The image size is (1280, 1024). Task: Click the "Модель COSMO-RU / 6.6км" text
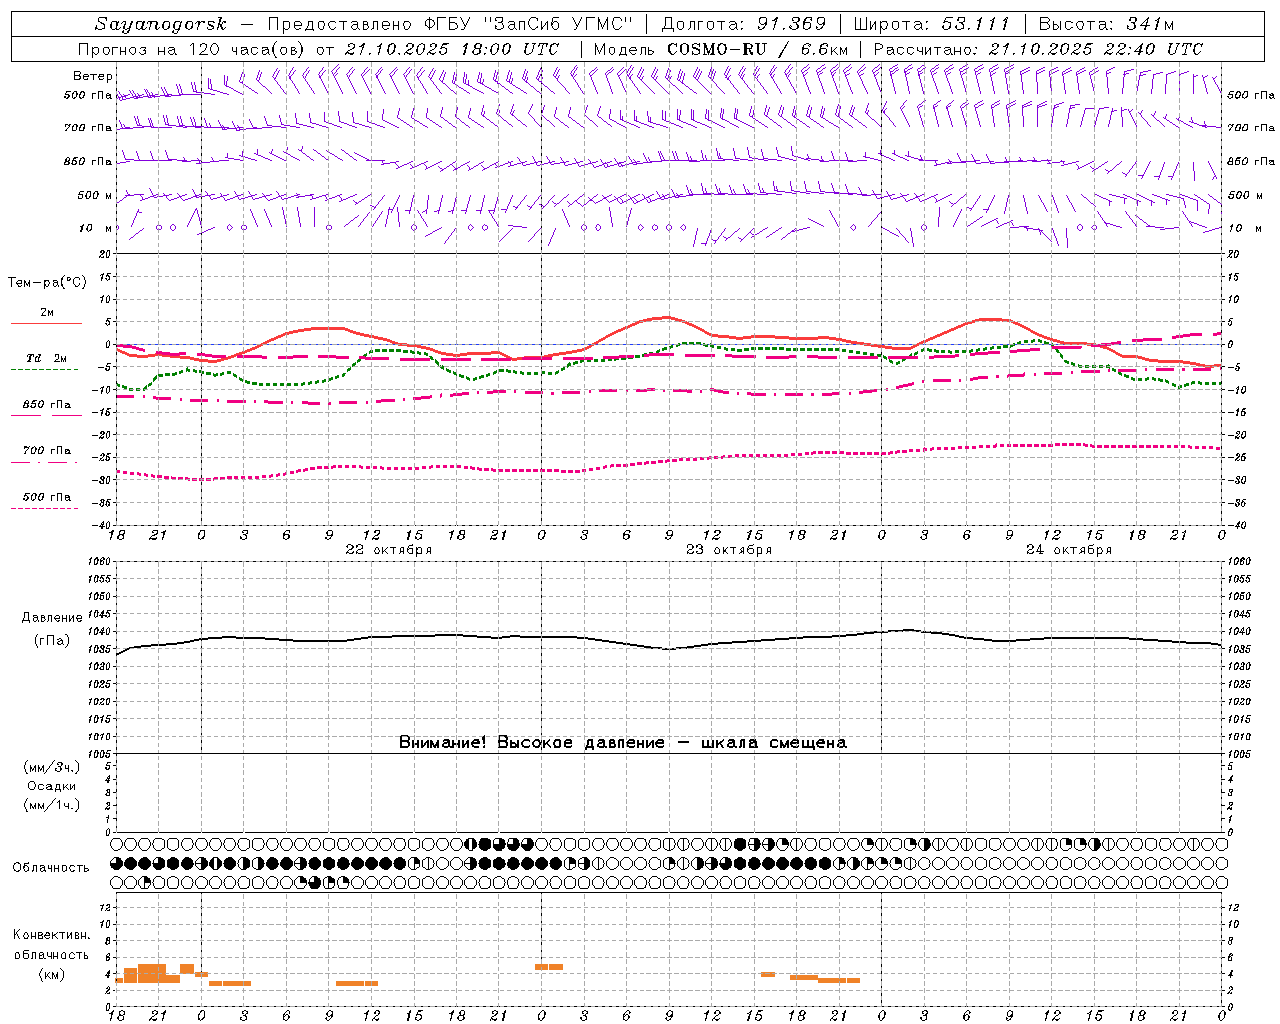pyautogui.click(x=721, y=49)
